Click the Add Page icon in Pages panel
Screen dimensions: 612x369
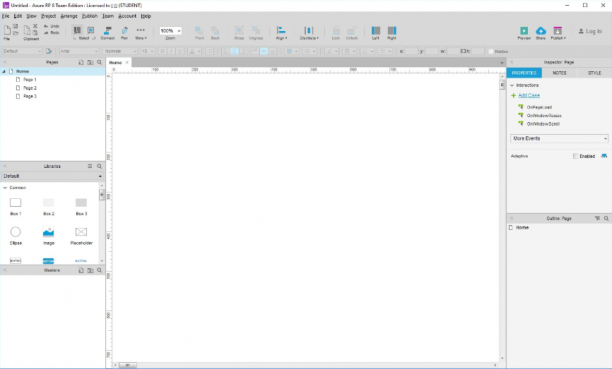coord(81,62)
